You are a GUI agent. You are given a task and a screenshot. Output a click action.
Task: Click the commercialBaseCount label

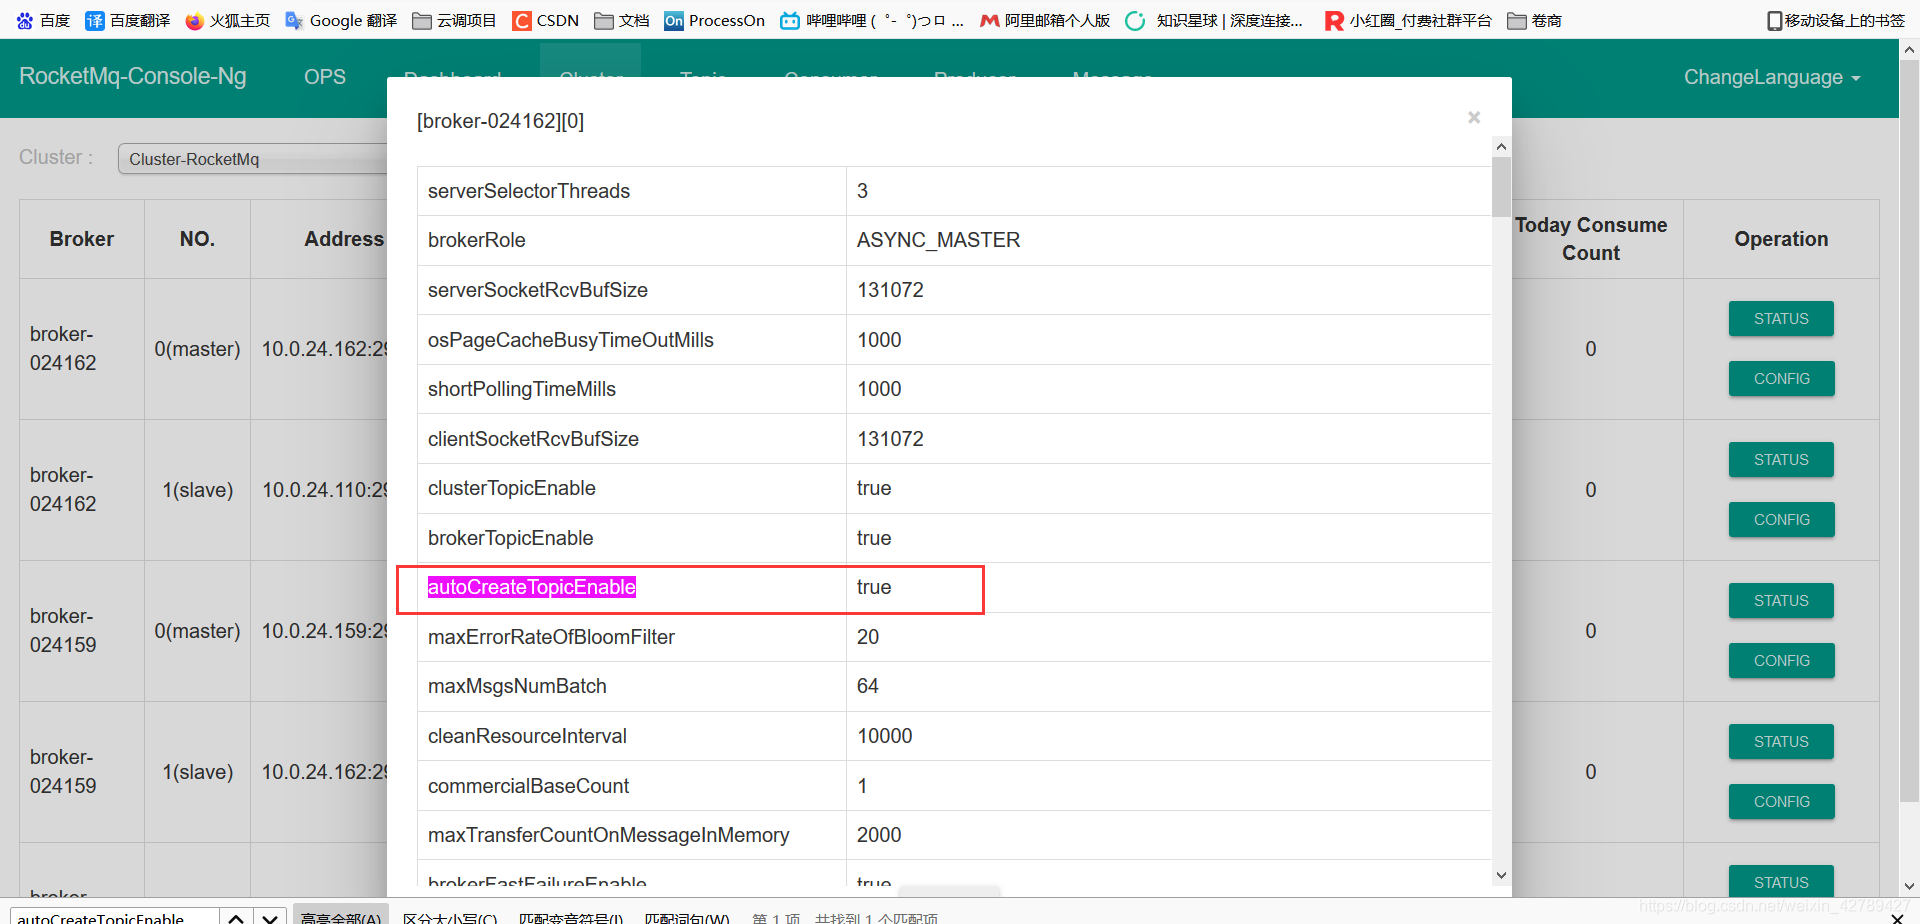coord(528,786)
